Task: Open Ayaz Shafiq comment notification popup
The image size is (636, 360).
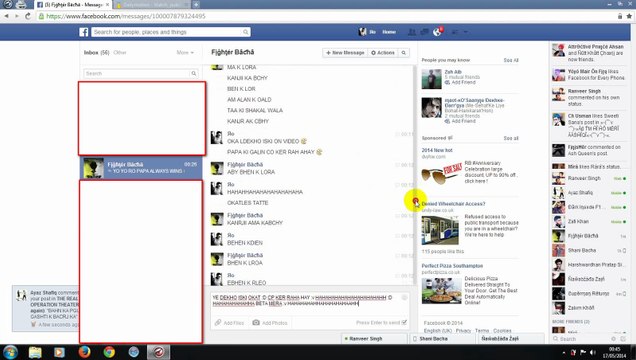Action: click(45, 308)
